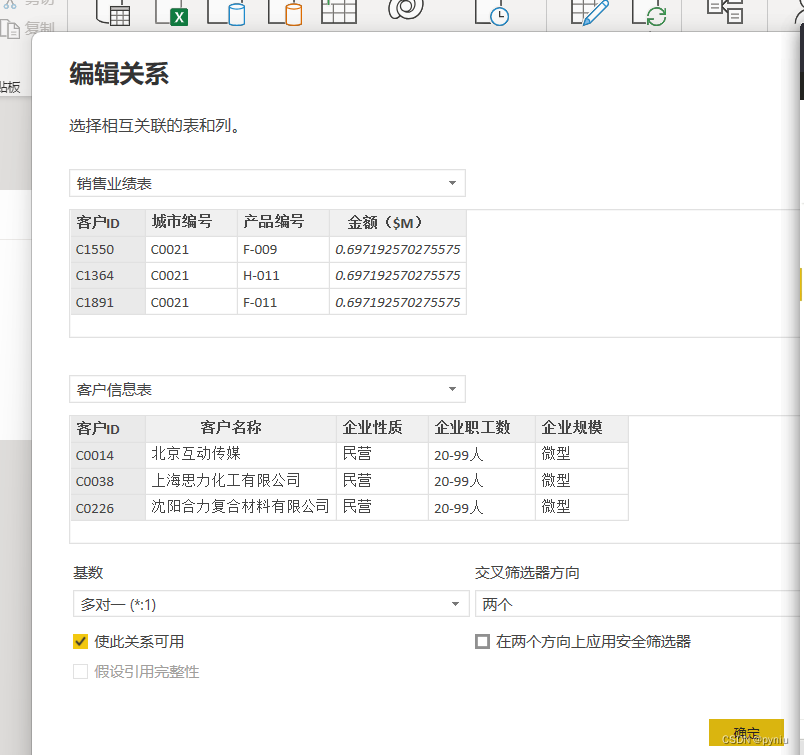Image resolution: width=804 pixels, height=755 pixels.
Task: Click the 假设引用完整性 checkbox
Action: tap(81, 671)
